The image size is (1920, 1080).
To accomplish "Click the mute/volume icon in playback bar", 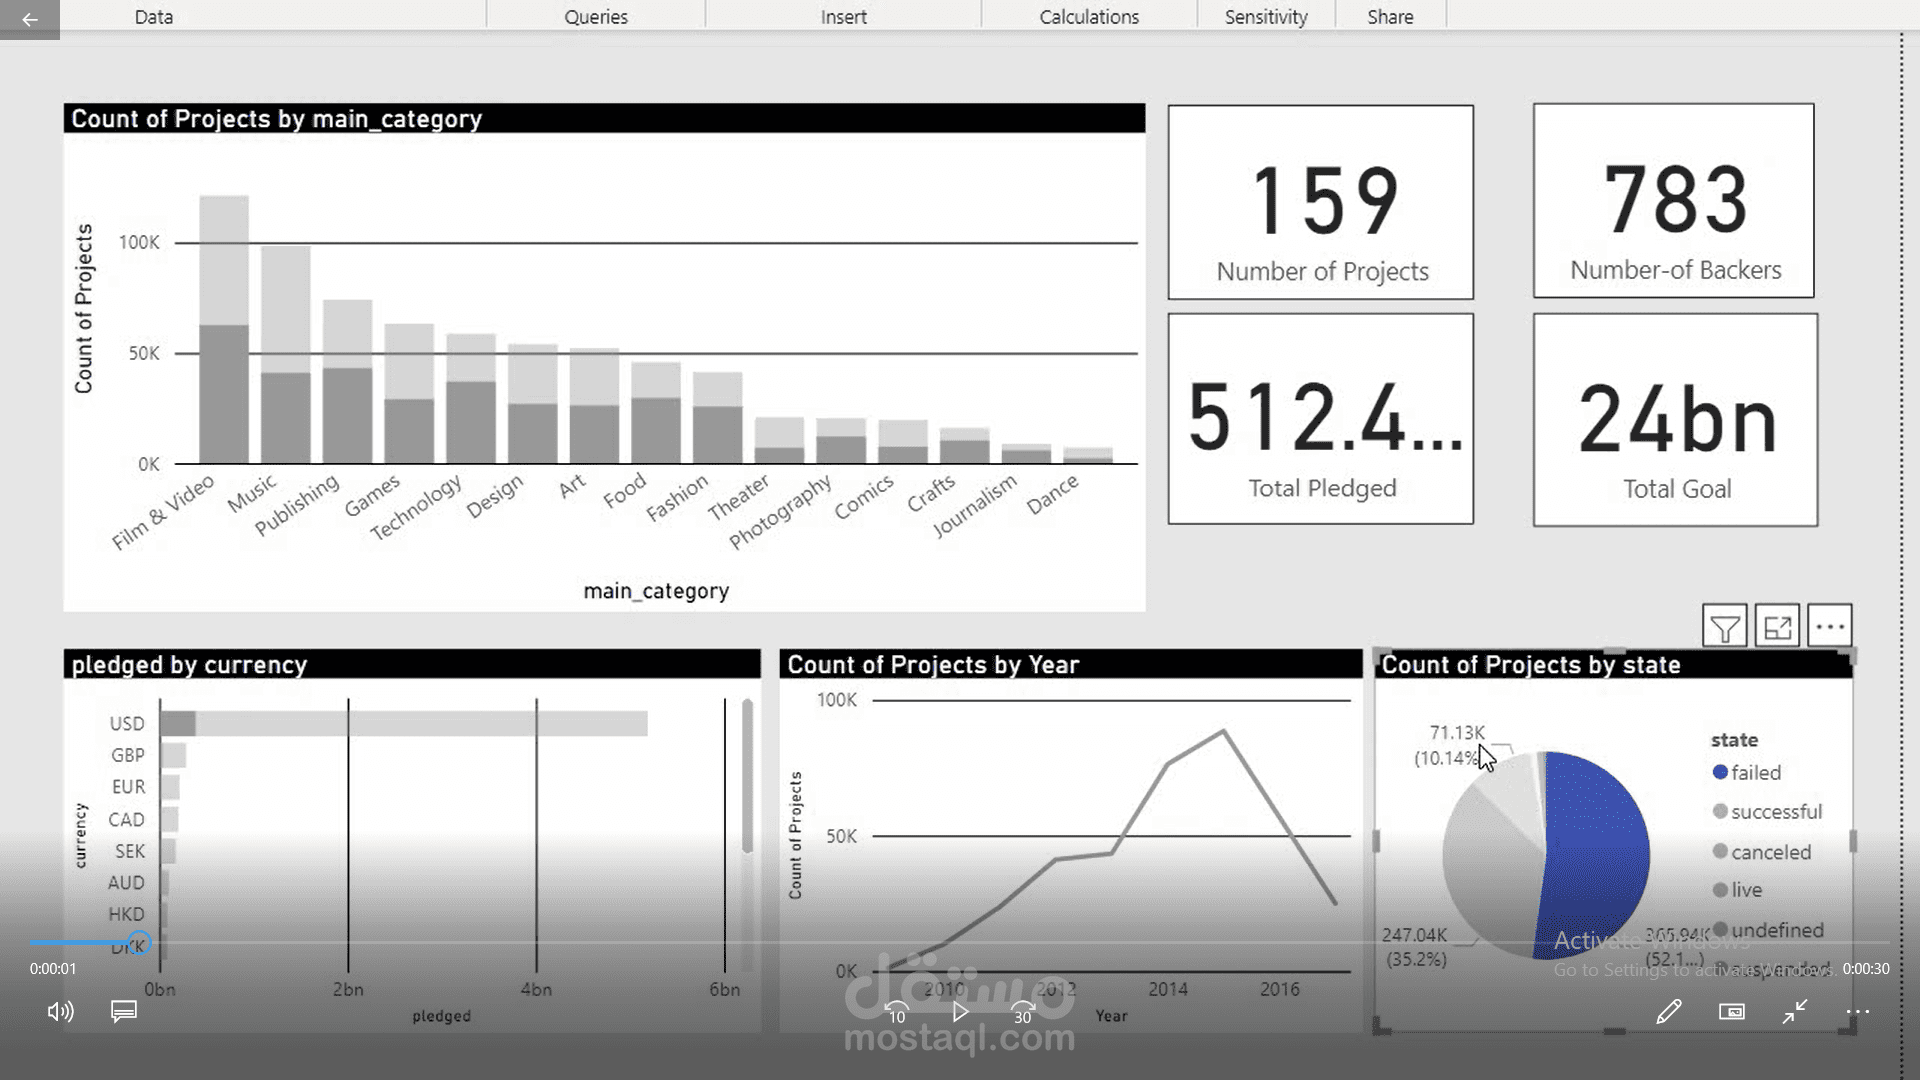I will click(59, 1011).
